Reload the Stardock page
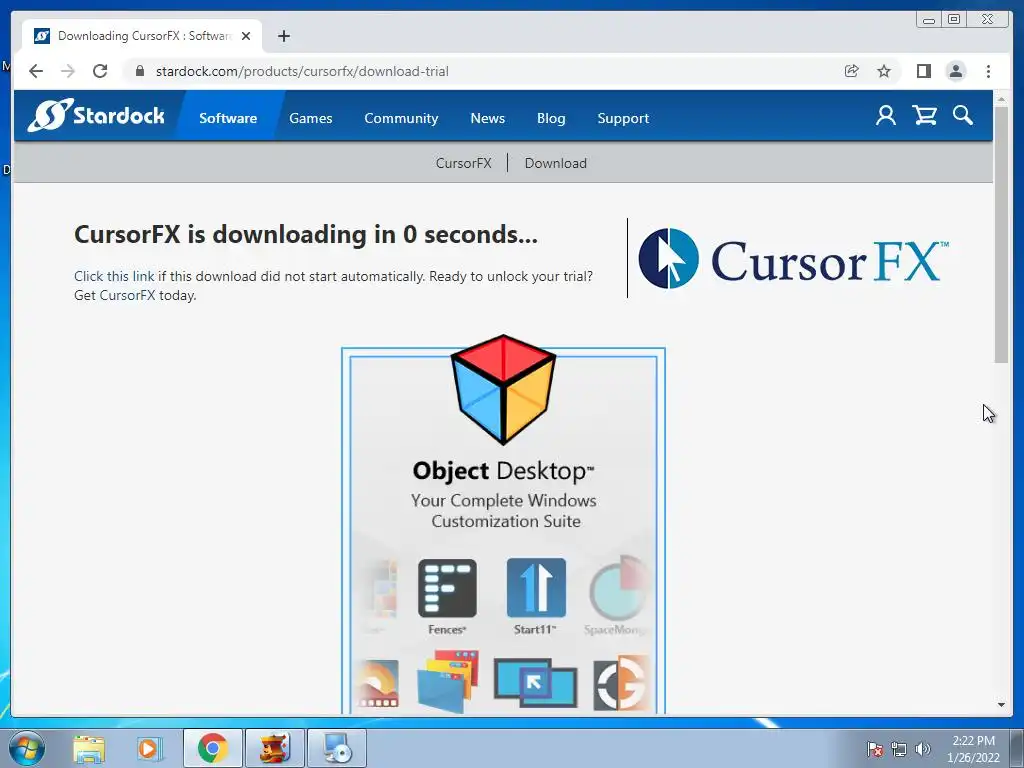The width and height of the screenshot is (1024, 768). (x=100, y=71)
